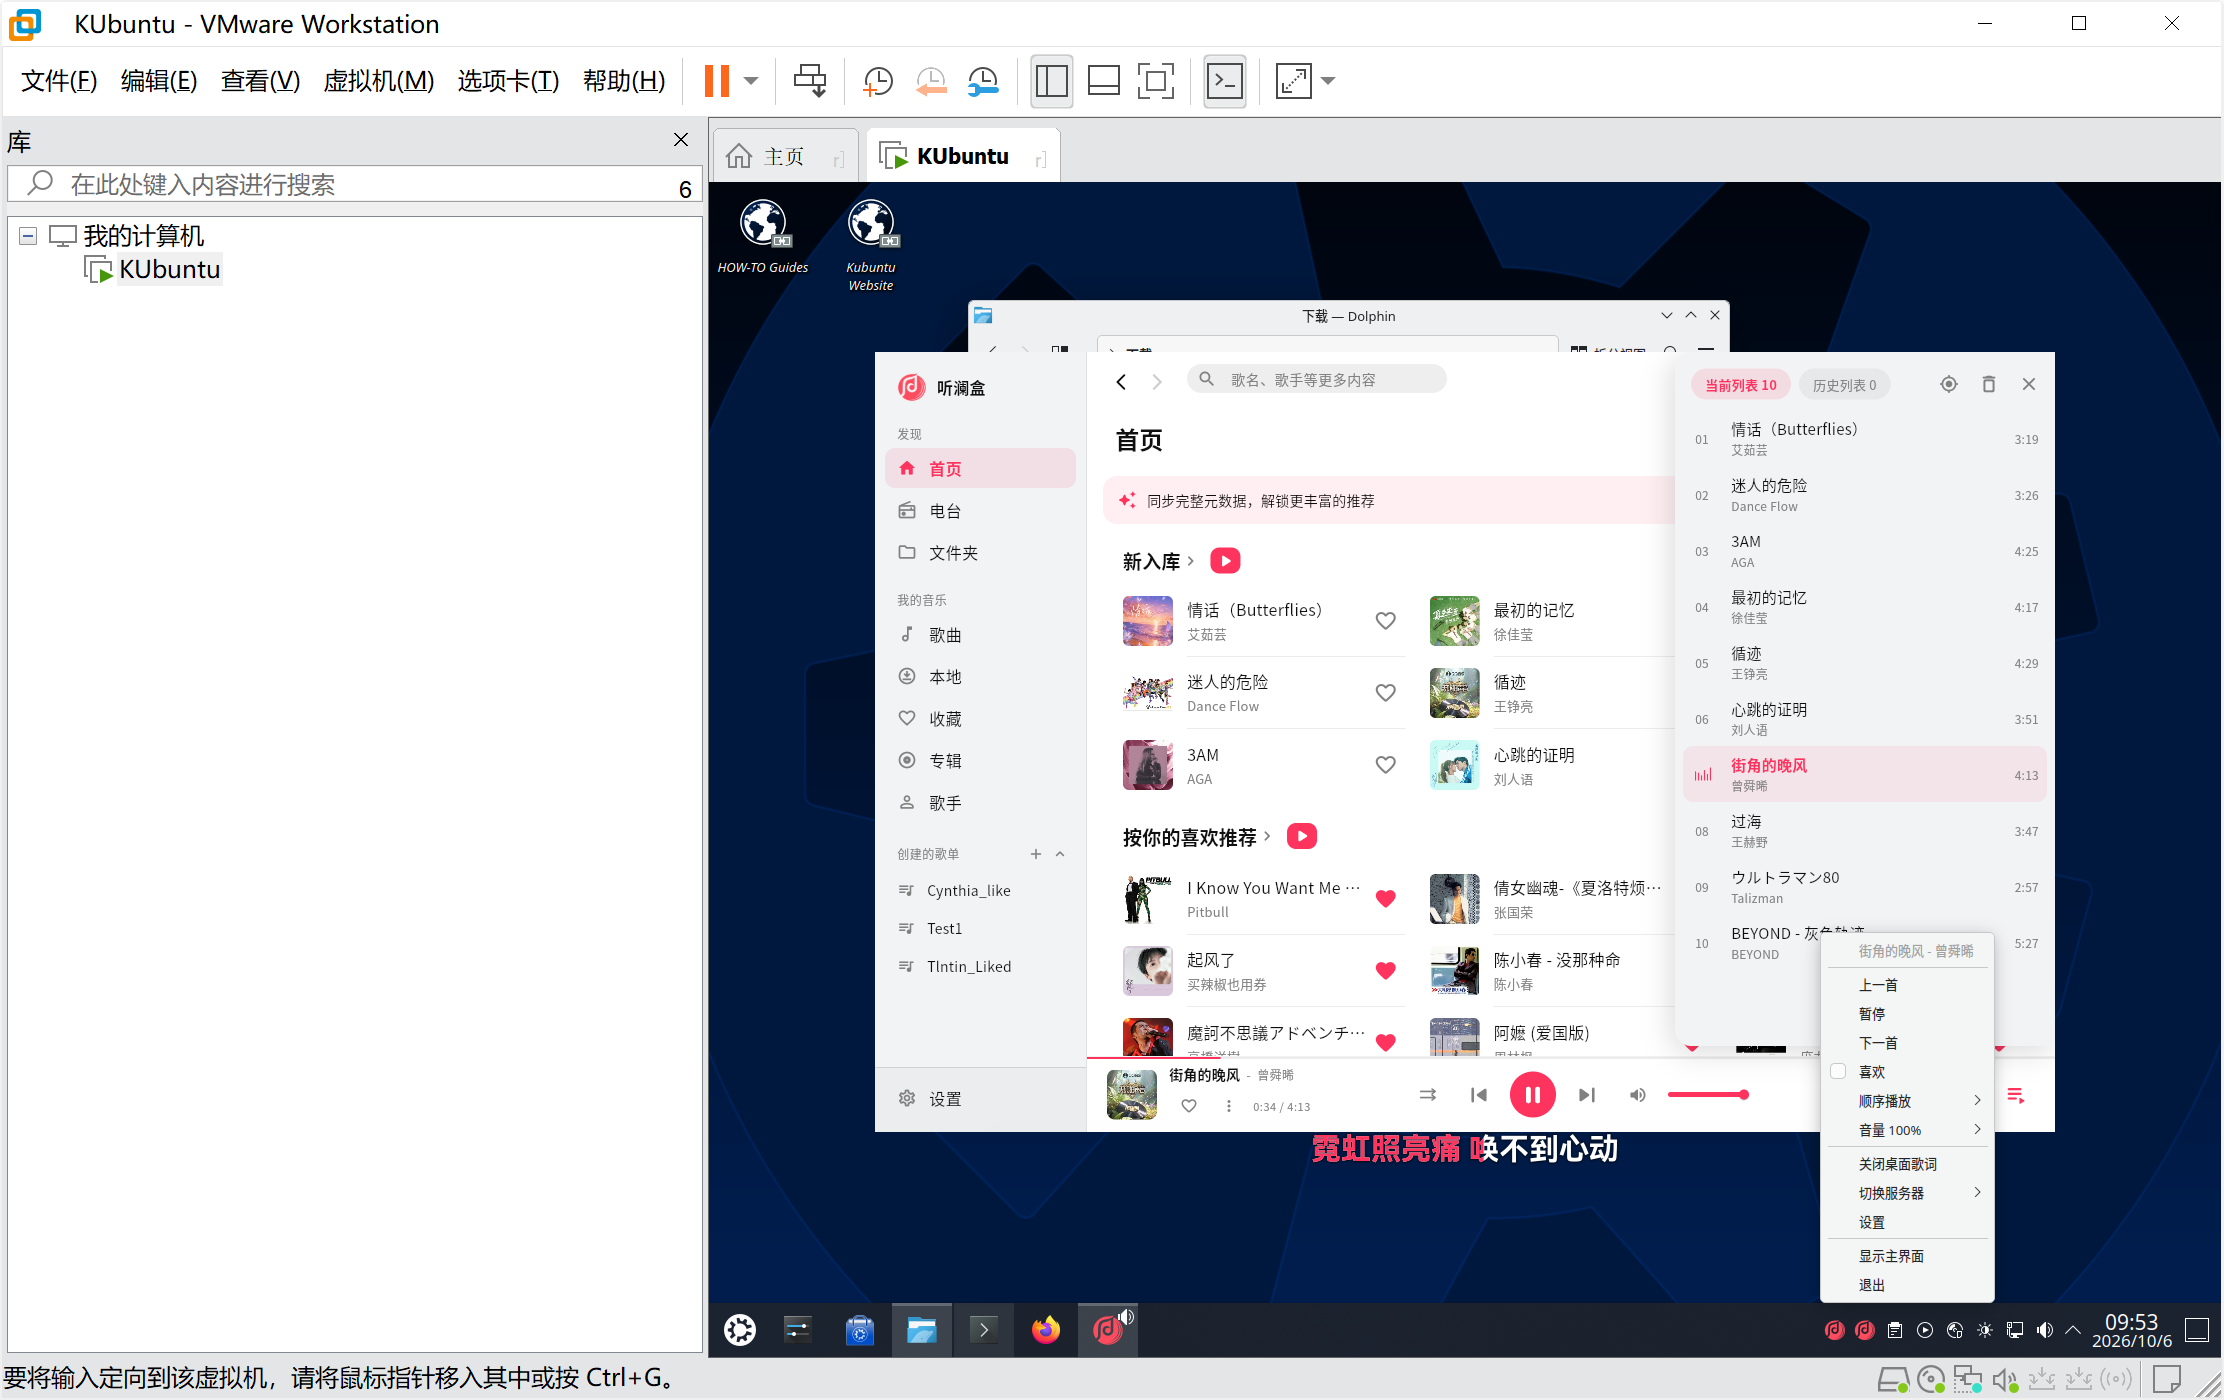2224x1400 pixels.
Task: Navigate back with the left arrow icon
Action: pyautogui.click(x=1121, y=382)
